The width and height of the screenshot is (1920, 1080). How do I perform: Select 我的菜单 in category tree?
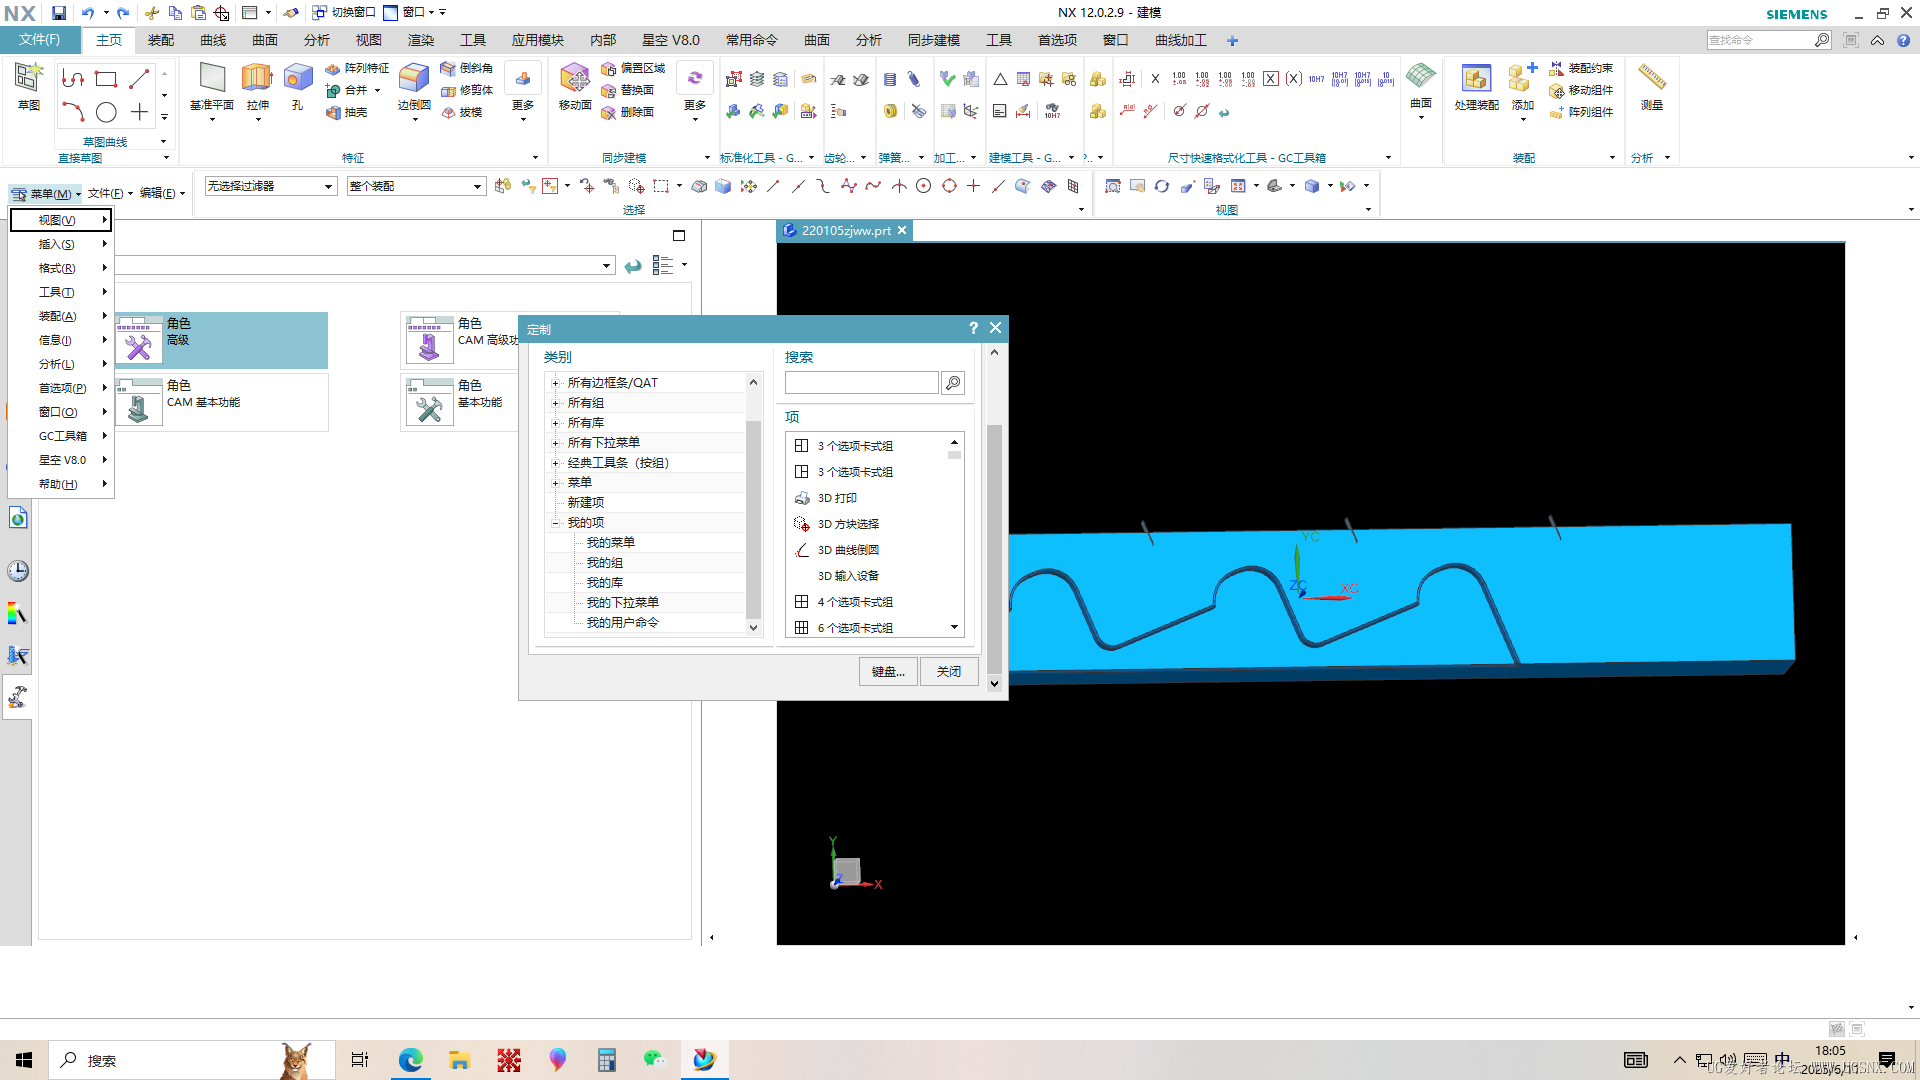(610, 543)
